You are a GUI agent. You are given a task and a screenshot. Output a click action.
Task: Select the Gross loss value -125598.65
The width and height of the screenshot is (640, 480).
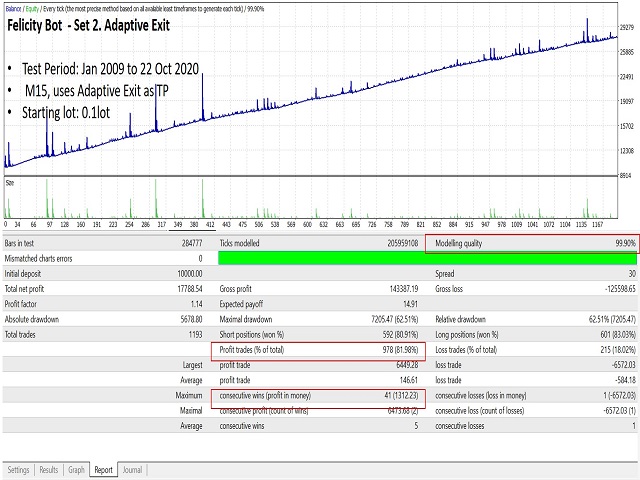point(620,289)
